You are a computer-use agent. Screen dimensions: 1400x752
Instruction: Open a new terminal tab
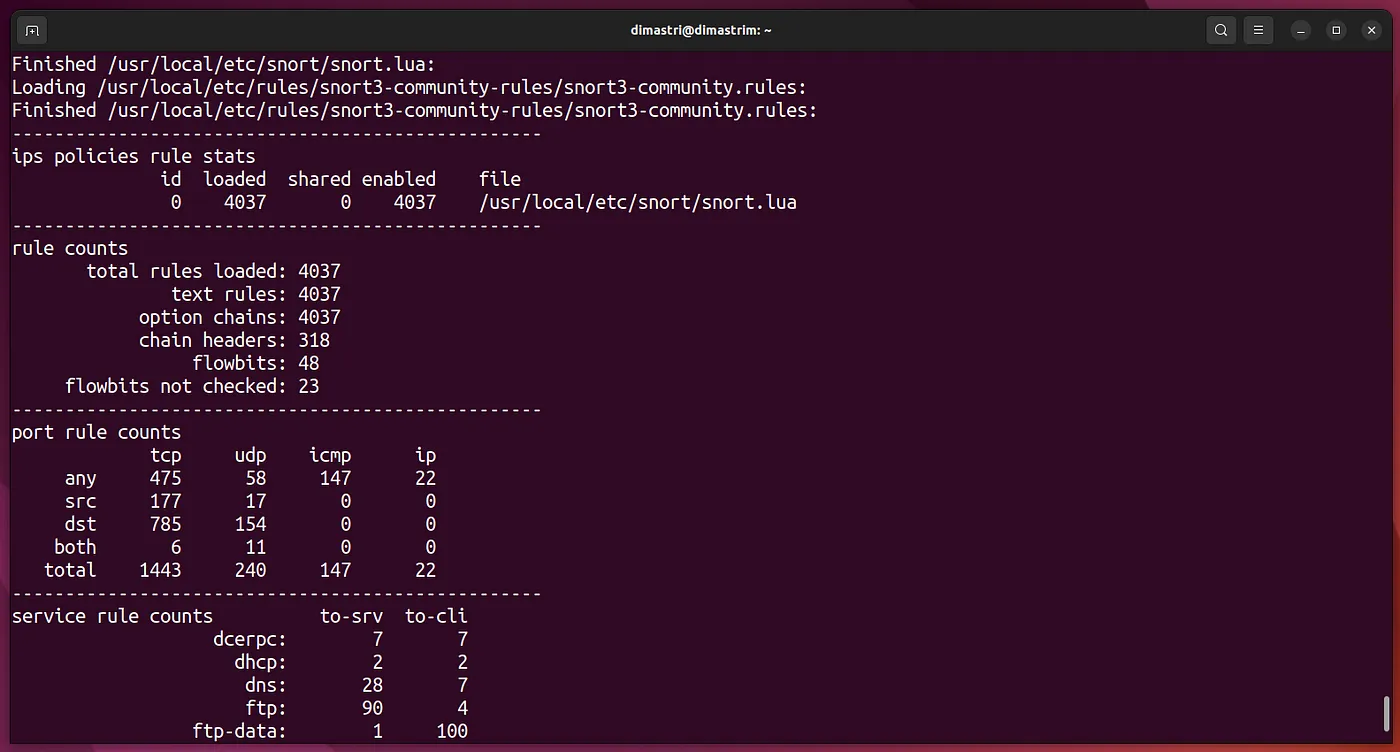click(x=32, y=30)
